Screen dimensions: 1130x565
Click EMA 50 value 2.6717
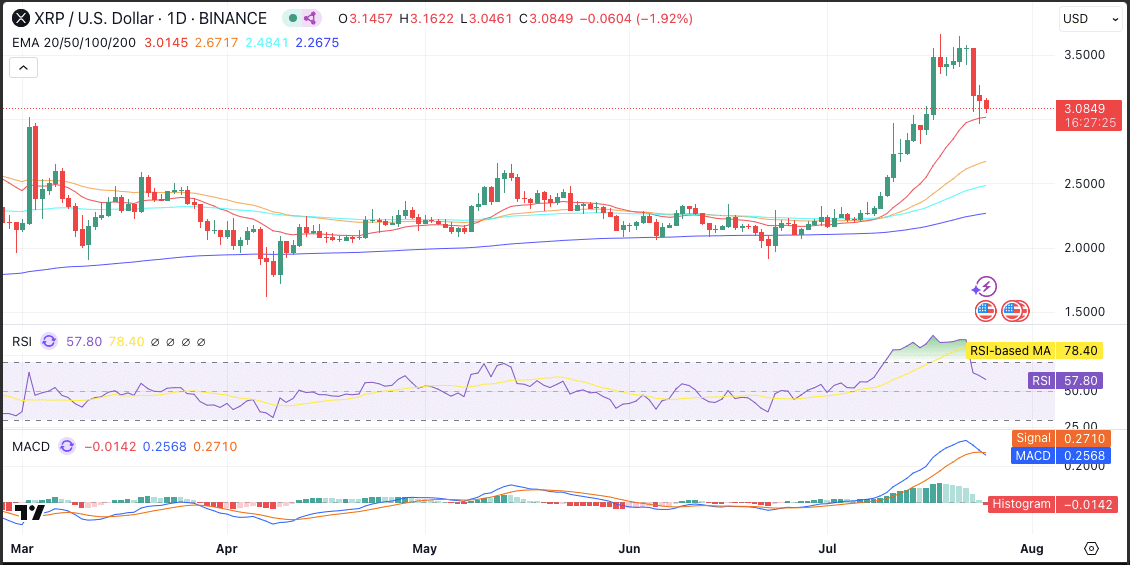pyautogui.click(x=216, y=43)
